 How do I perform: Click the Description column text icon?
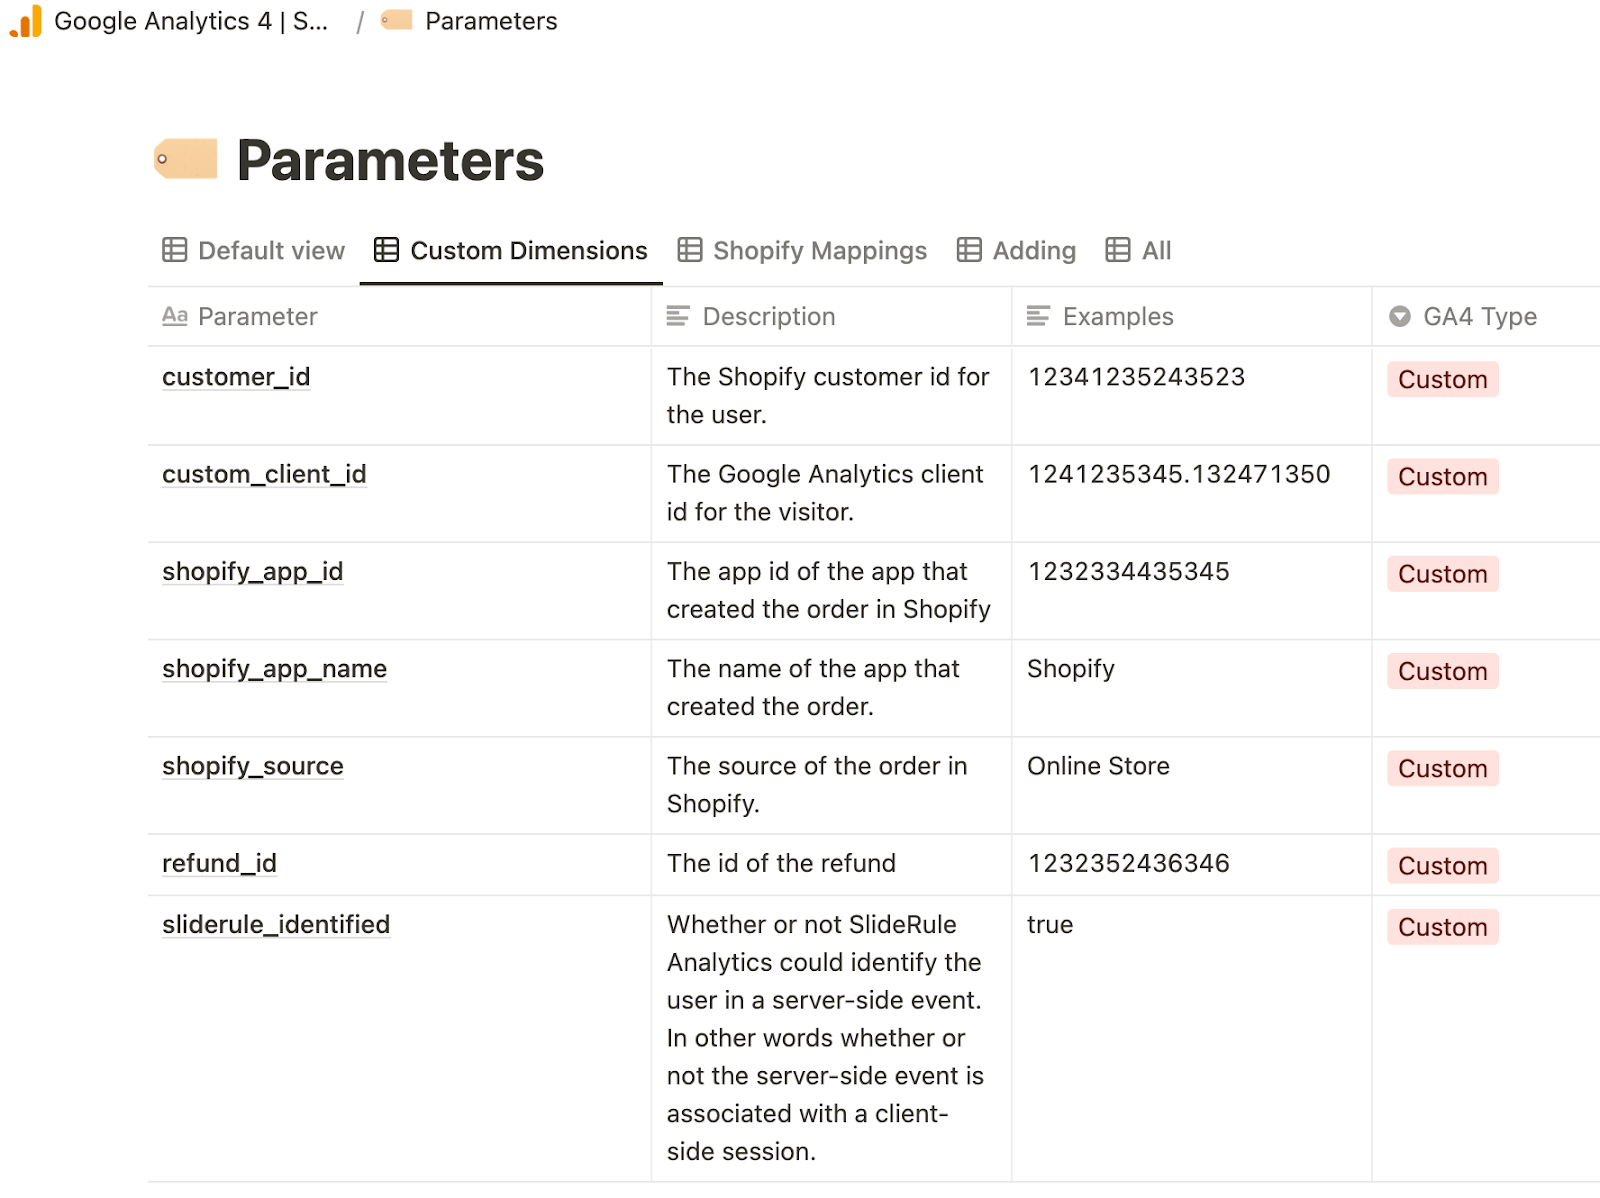pyautogui.click(x=678, y=317)
